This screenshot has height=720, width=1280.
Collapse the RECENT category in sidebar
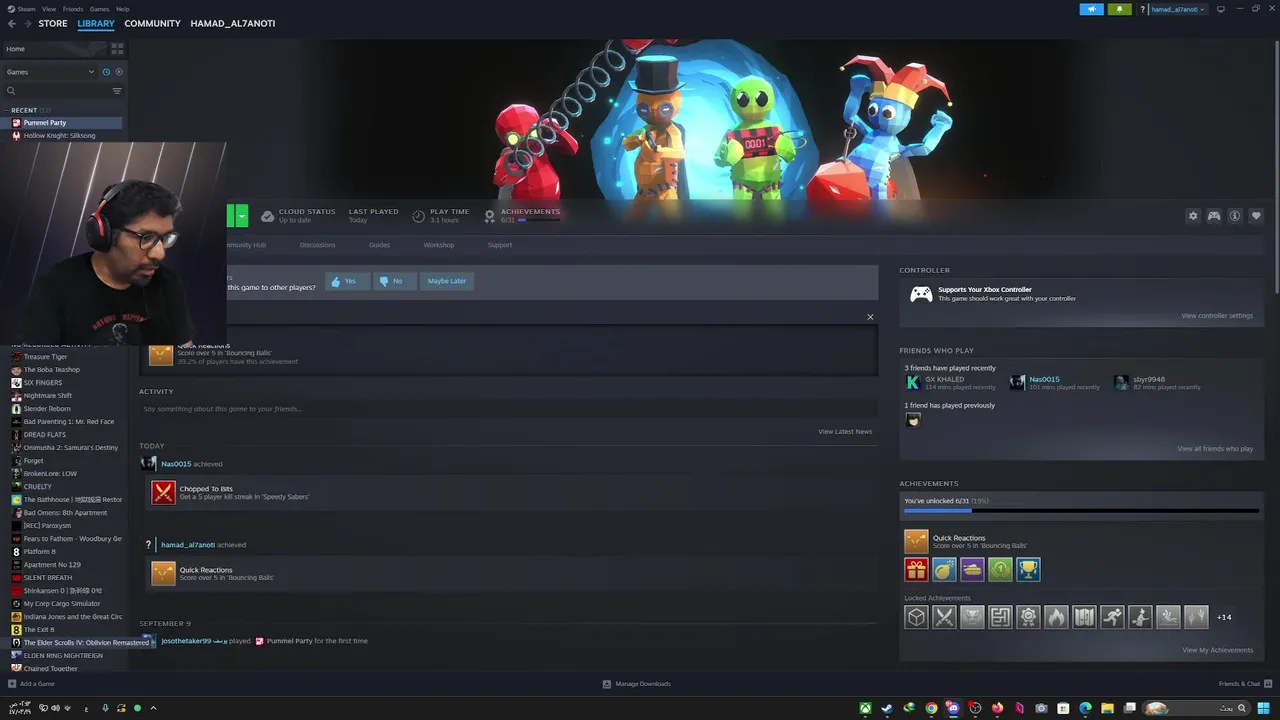pos(24,110)
